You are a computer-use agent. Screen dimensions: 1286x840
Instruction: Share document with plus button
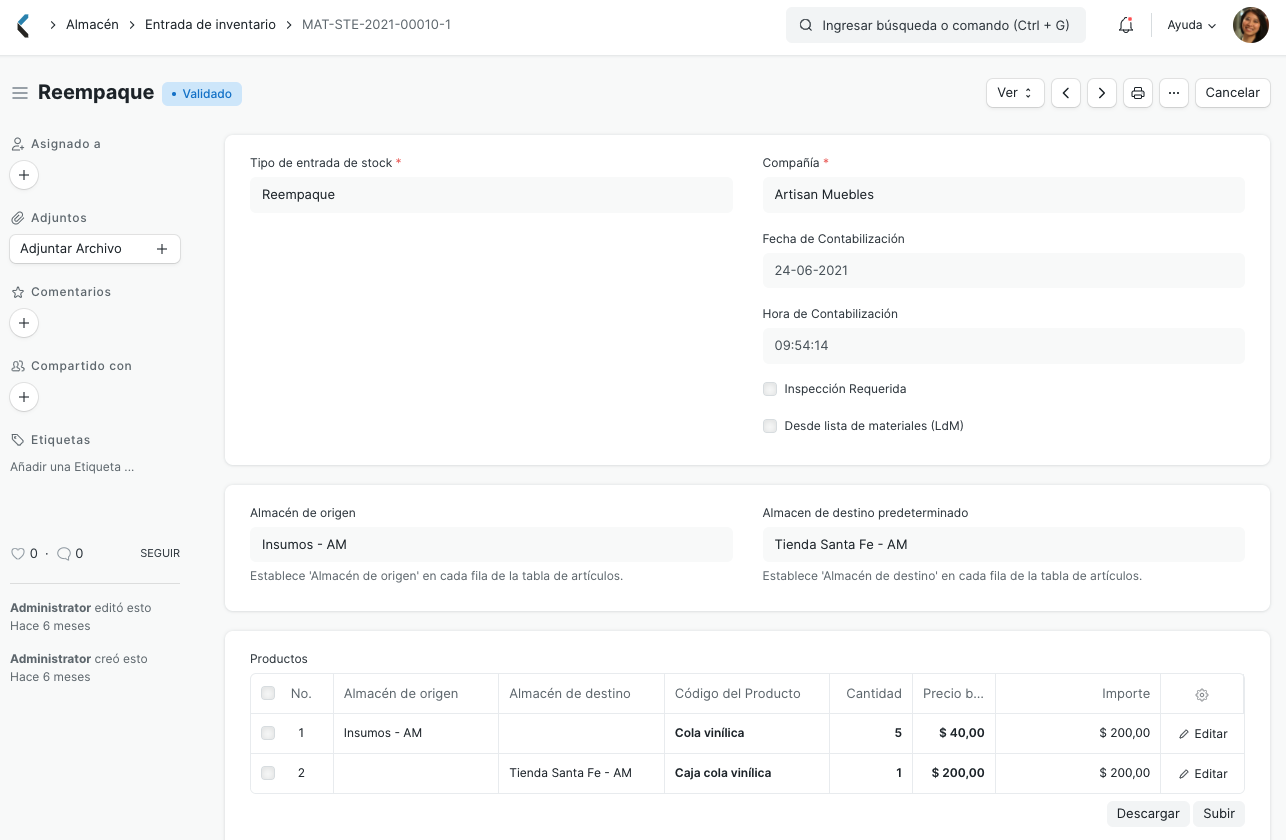click(24, 397)
